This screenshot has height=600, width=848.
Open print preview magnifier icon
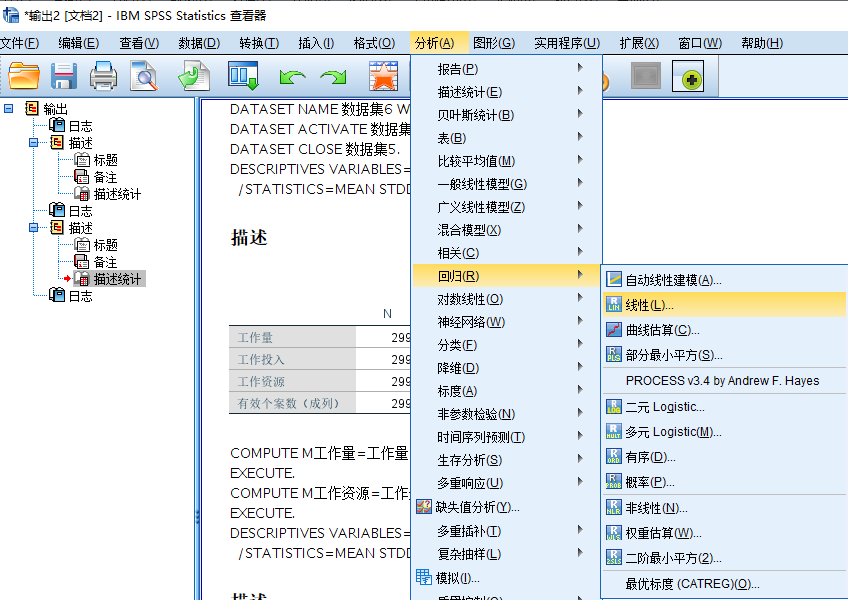click(144, 76)
